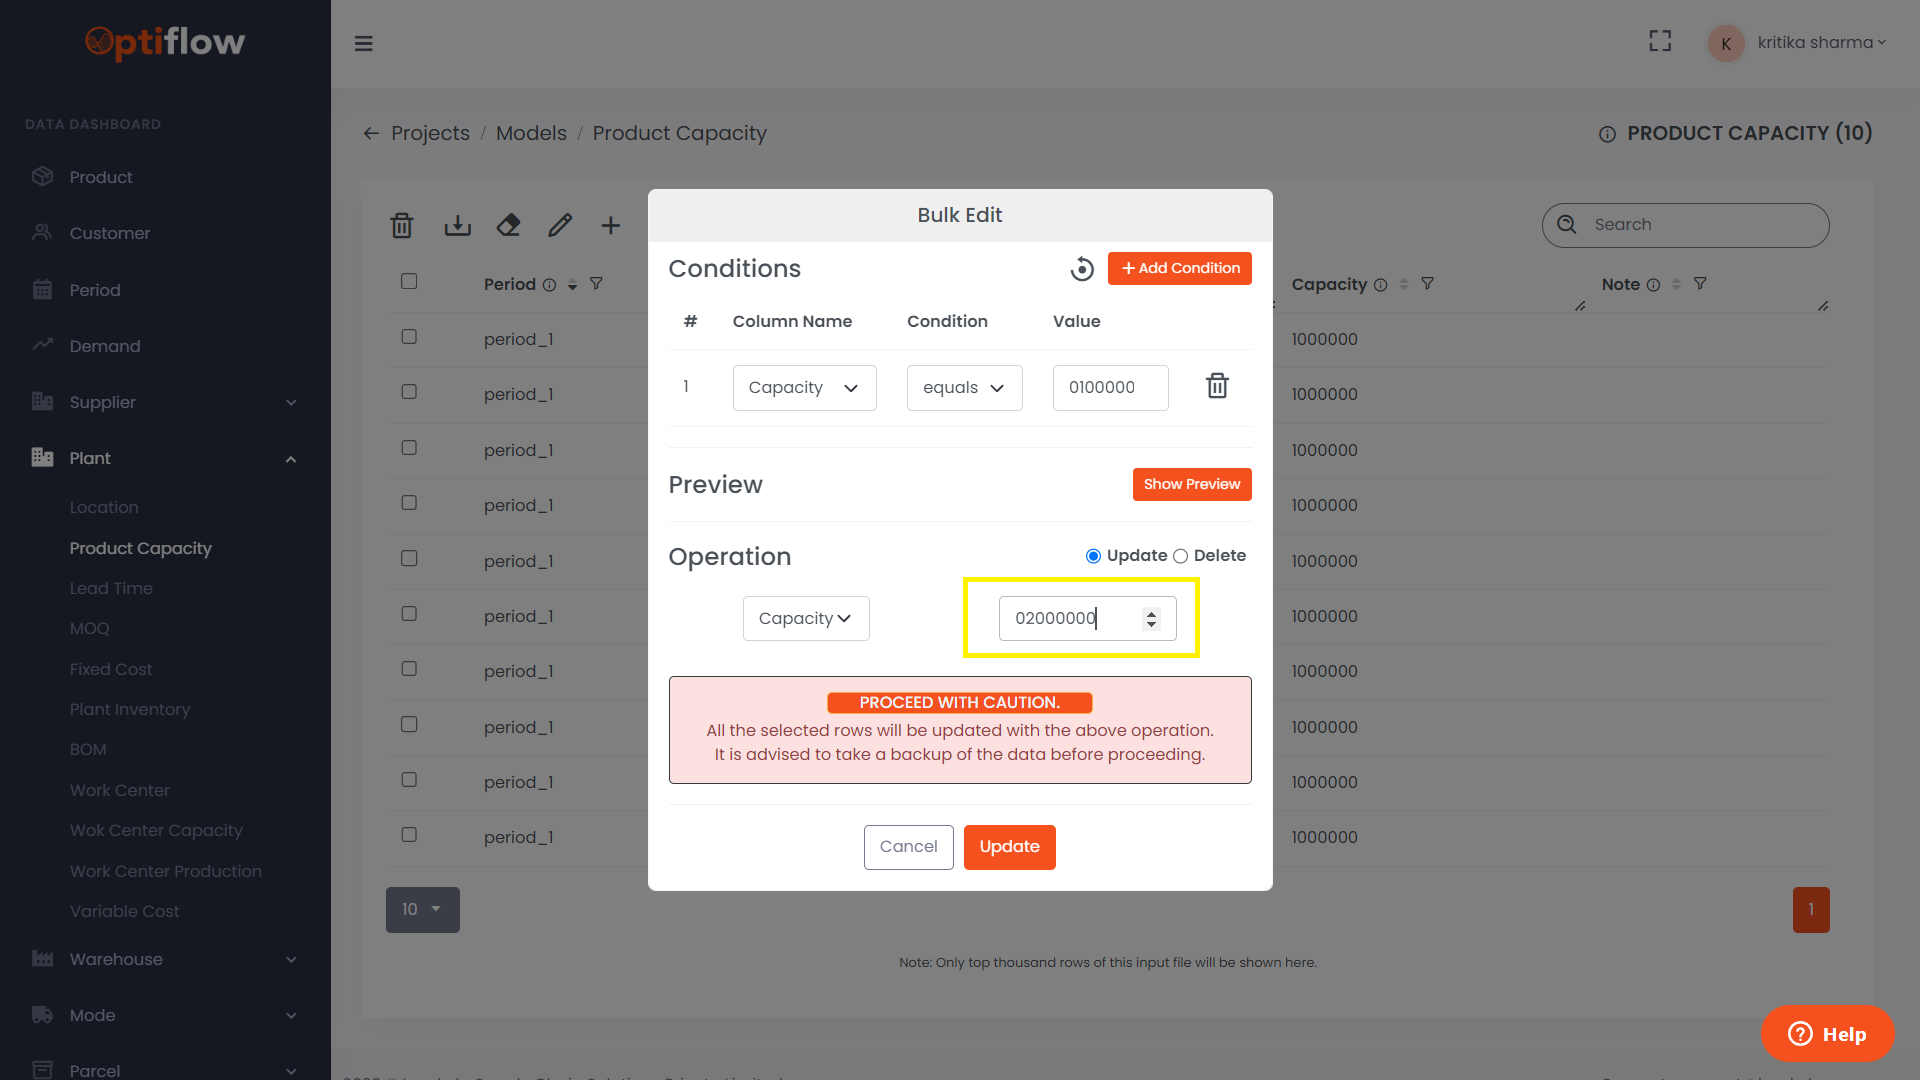Click the Capacity column filter funnel icon

pos(1427,284)
